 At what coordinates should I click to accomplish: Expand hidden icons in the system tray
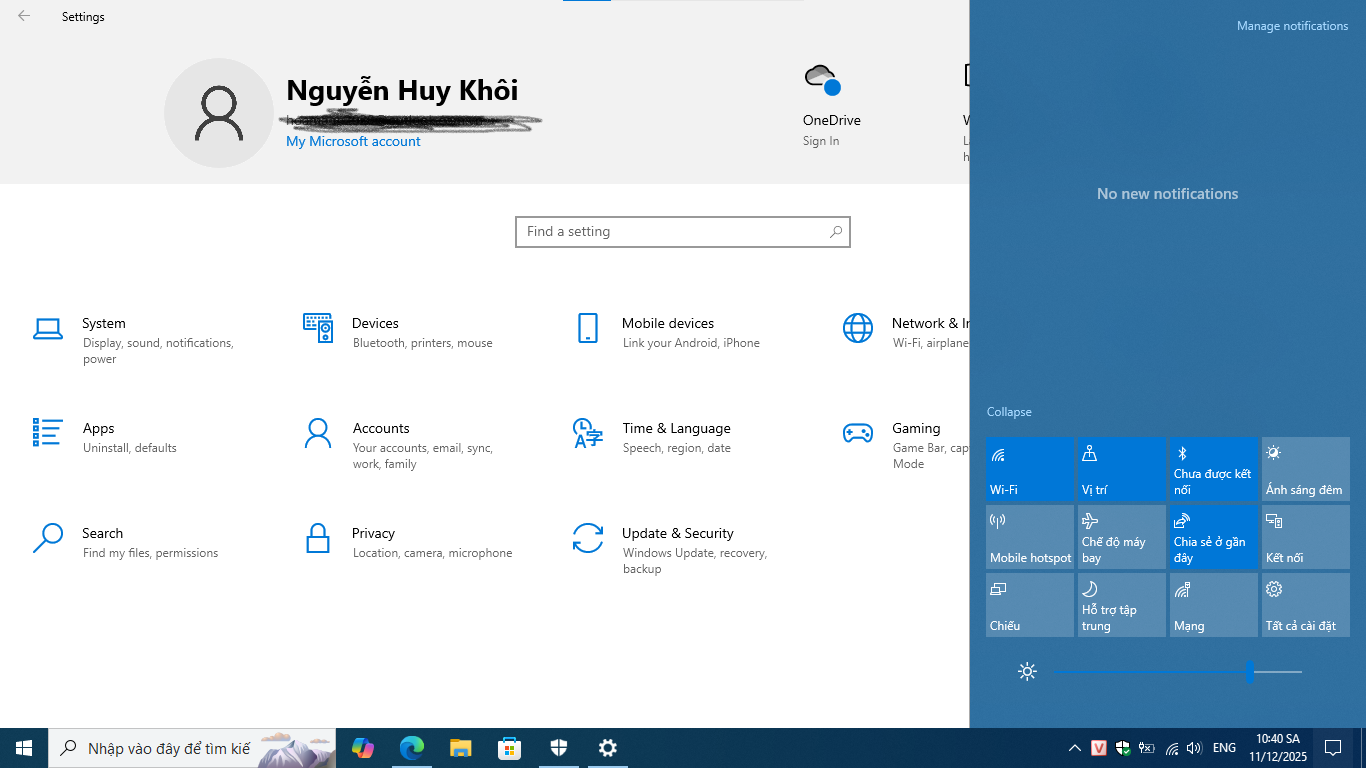coord(1074,747)
